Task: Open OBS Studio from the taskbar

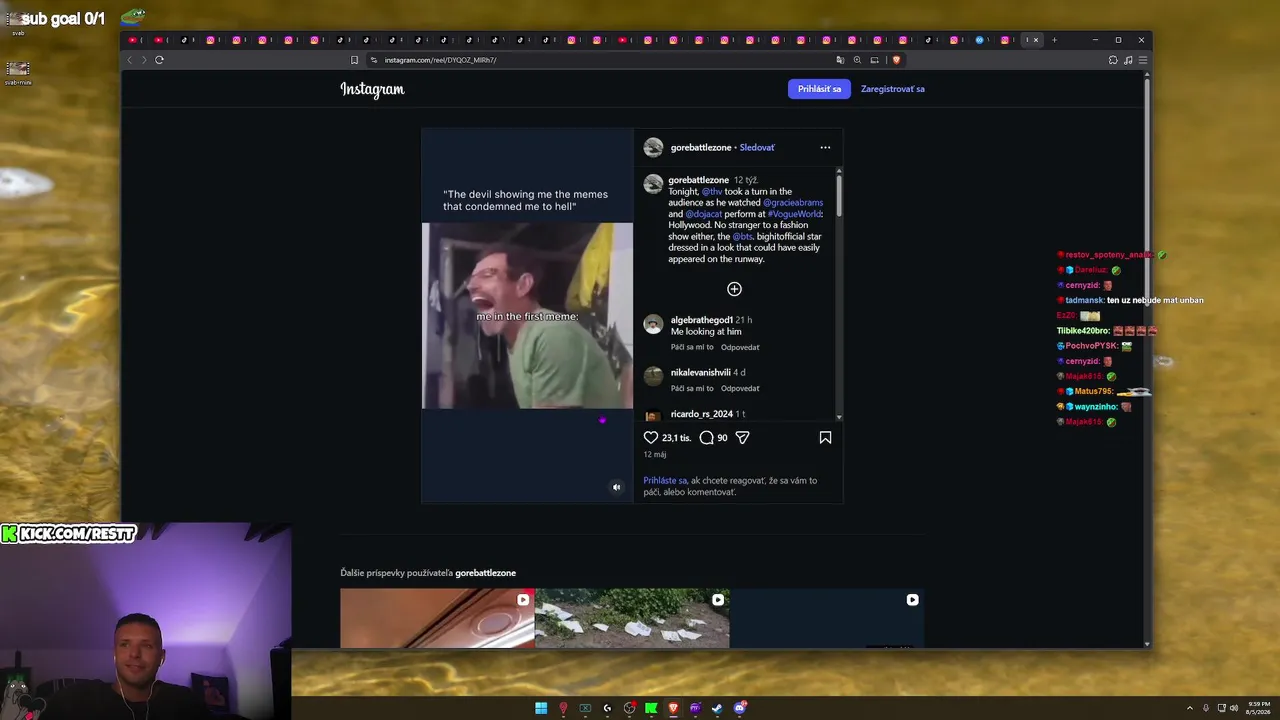Action: [x=629, y=708]
